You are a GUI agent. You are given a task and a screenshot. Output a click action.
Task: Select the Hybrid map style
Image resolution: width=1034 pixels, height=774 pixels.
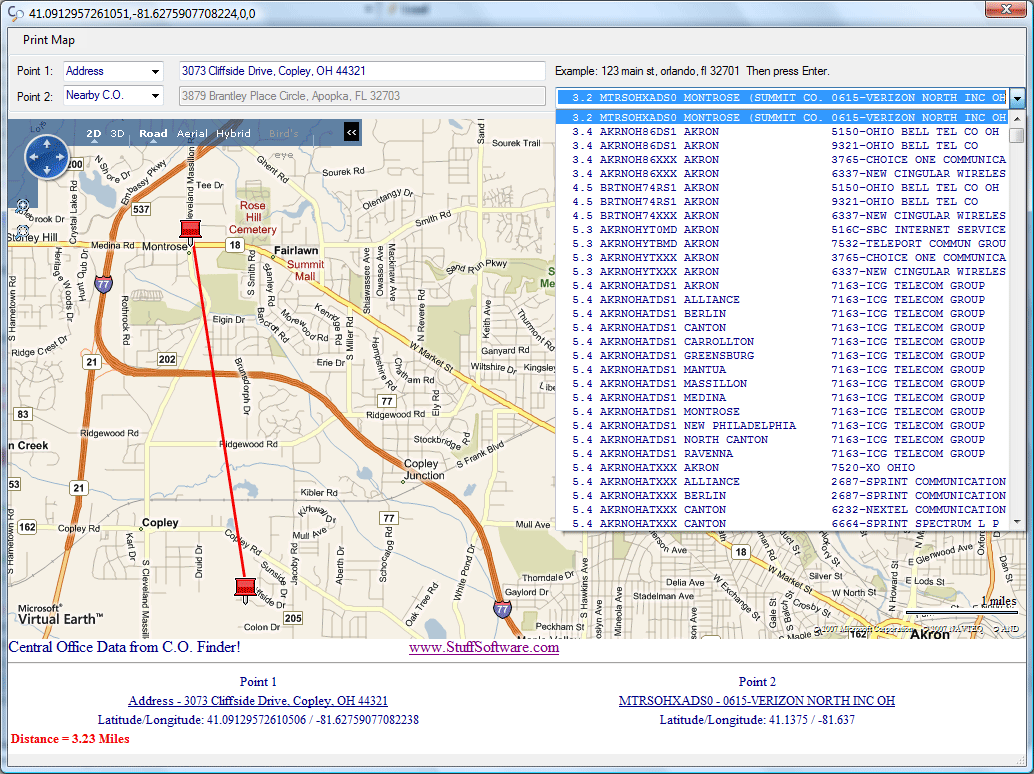(x=233, y=133)
